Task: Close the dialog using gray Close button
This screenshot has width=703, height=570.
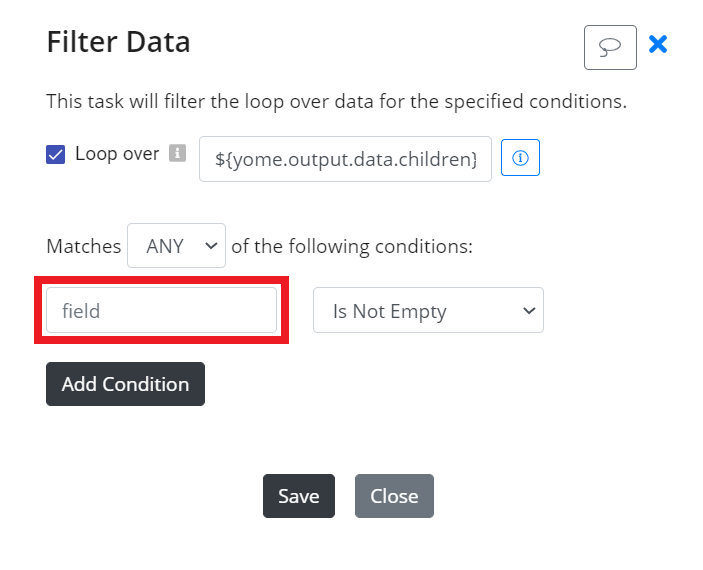Action: pos(395,496)
